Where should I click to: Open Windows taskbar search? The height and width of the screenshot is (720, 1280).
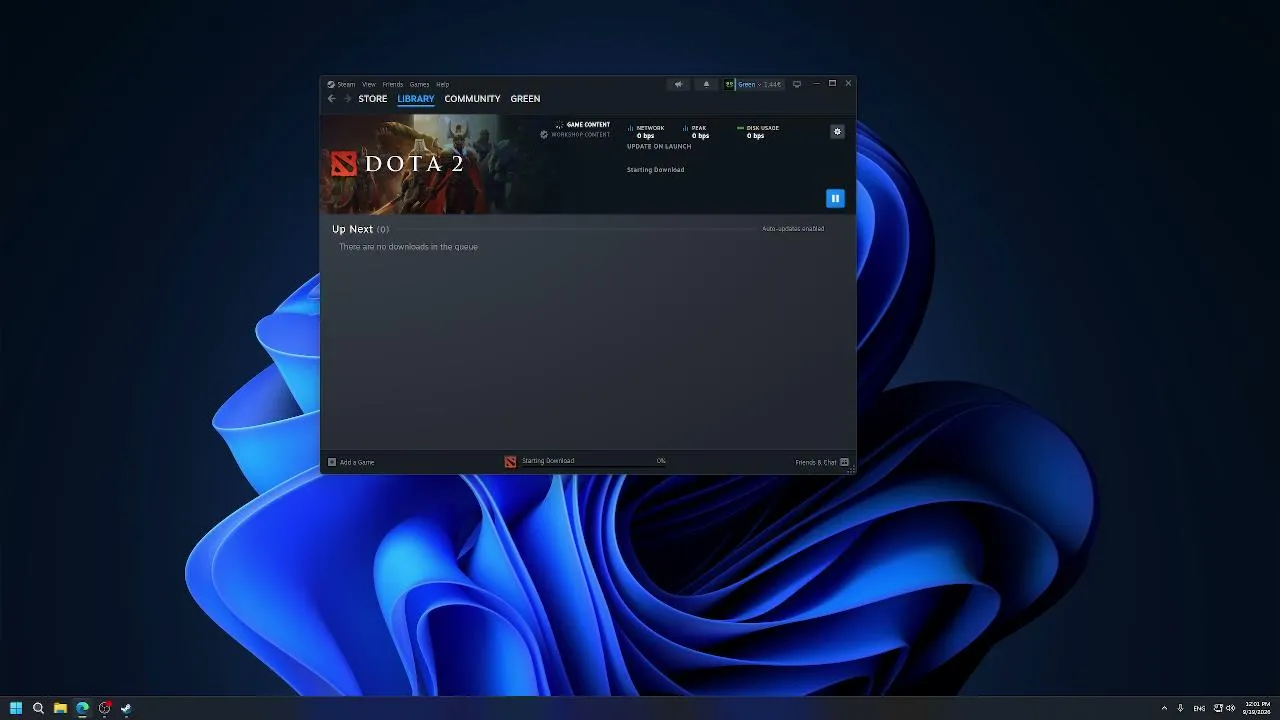[38, 708]
